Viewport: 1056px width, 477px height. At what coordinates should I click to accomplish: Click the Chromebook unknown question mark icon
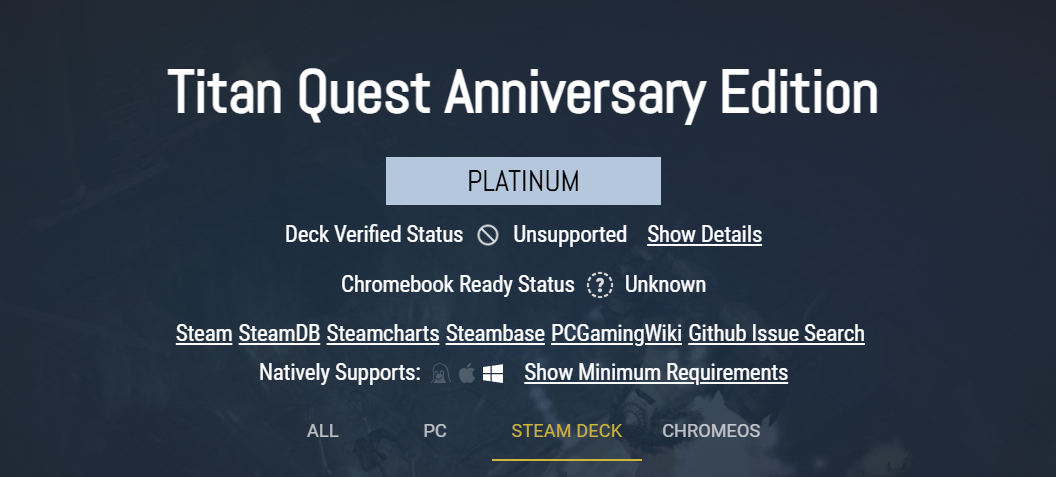pos(599,285)
